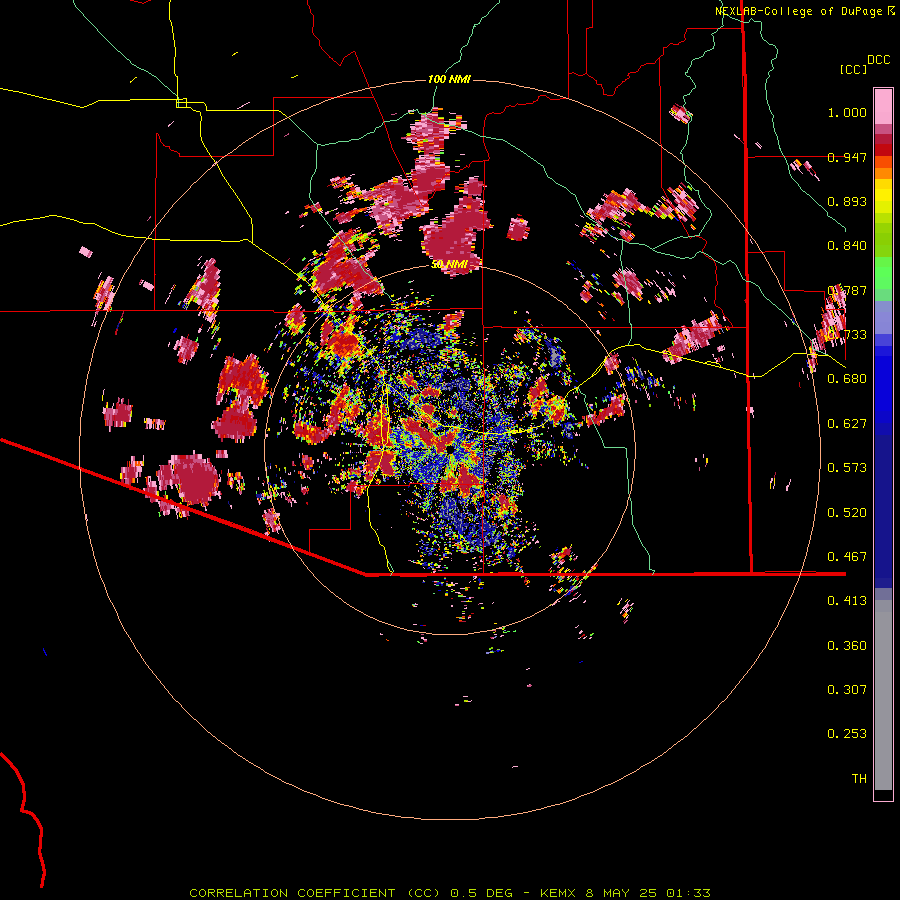Select the 0.467 legend value

pos(847,557)
